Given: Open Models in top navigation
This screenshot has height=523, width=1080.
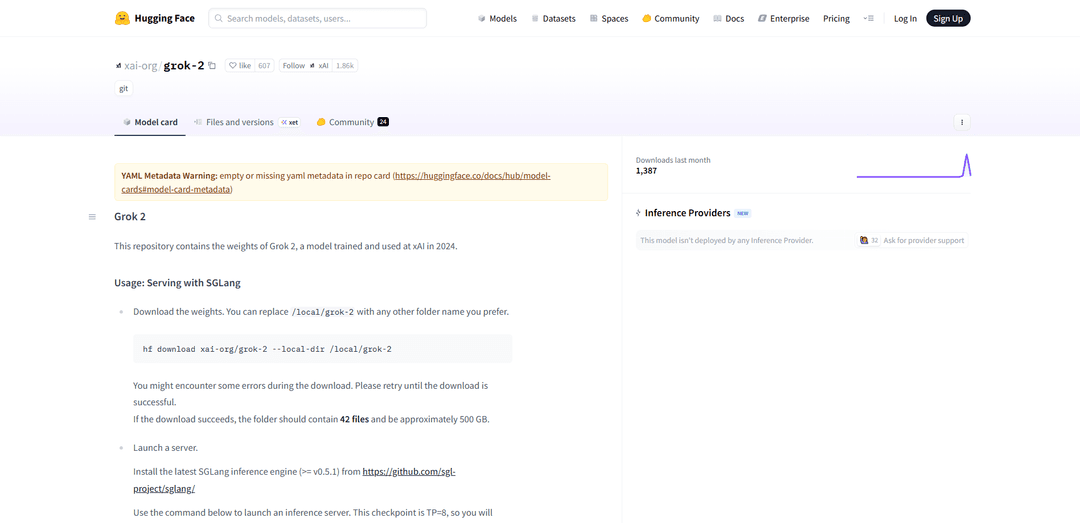Looking at the screenshot, I should point(497,19).
